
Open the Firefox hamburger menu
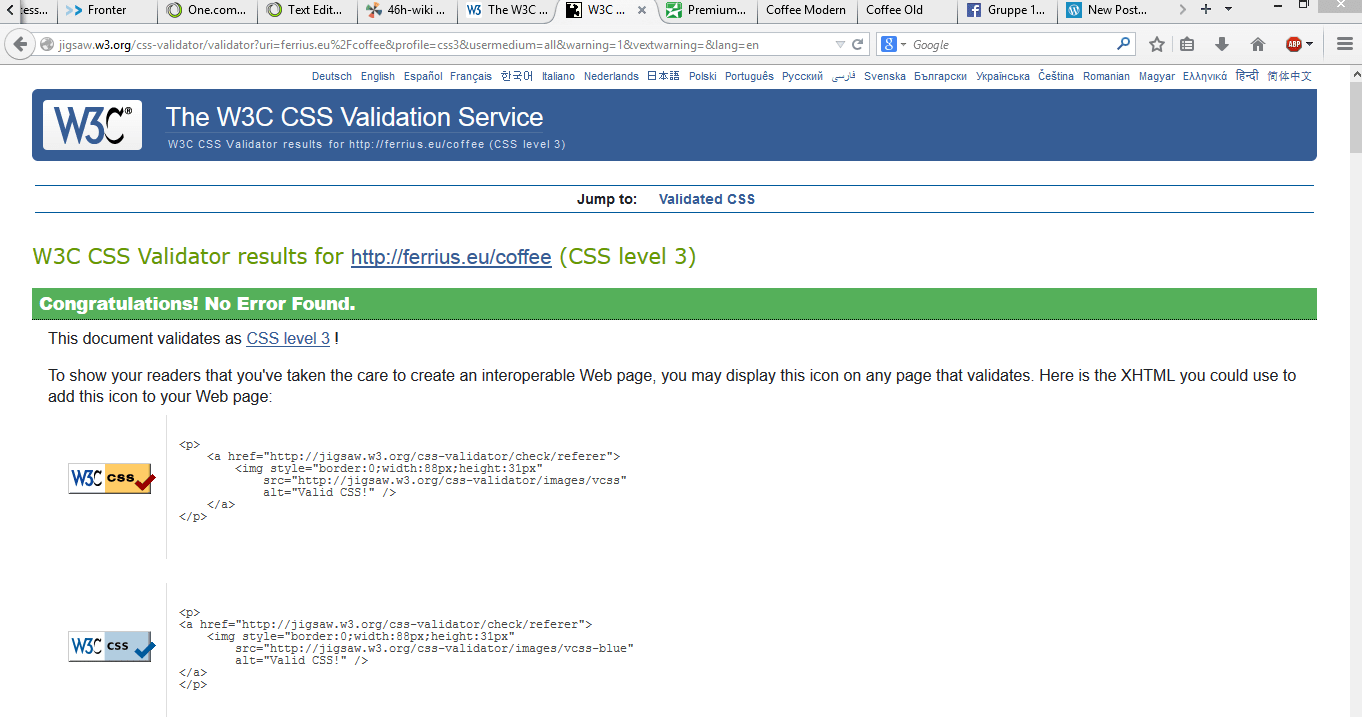click(1344, 45)
